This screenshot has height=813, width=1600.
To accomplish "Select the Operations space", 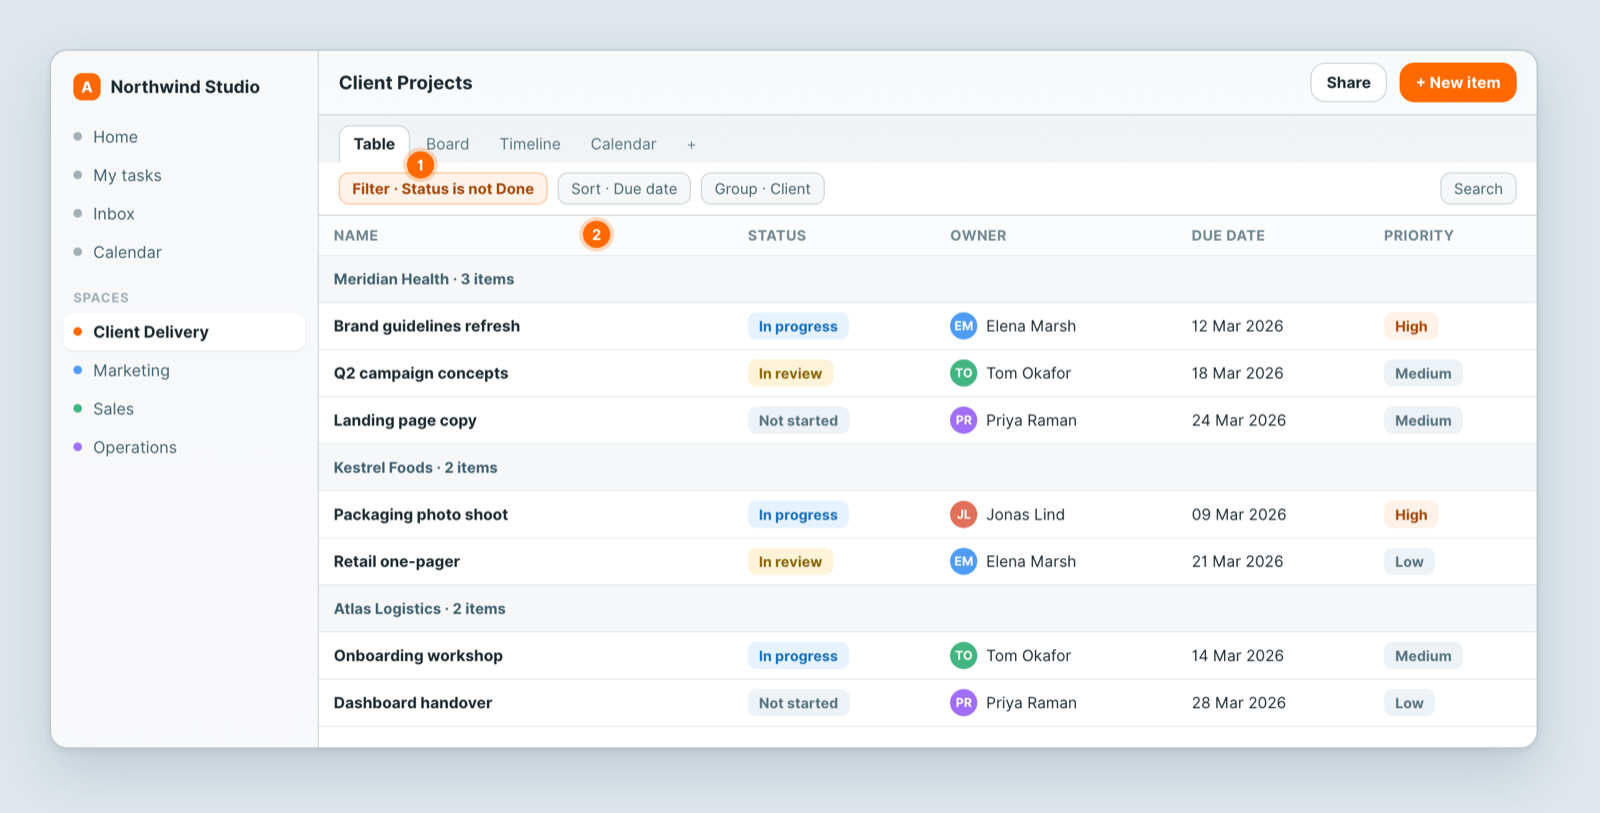I will click(x=184, y=448).
